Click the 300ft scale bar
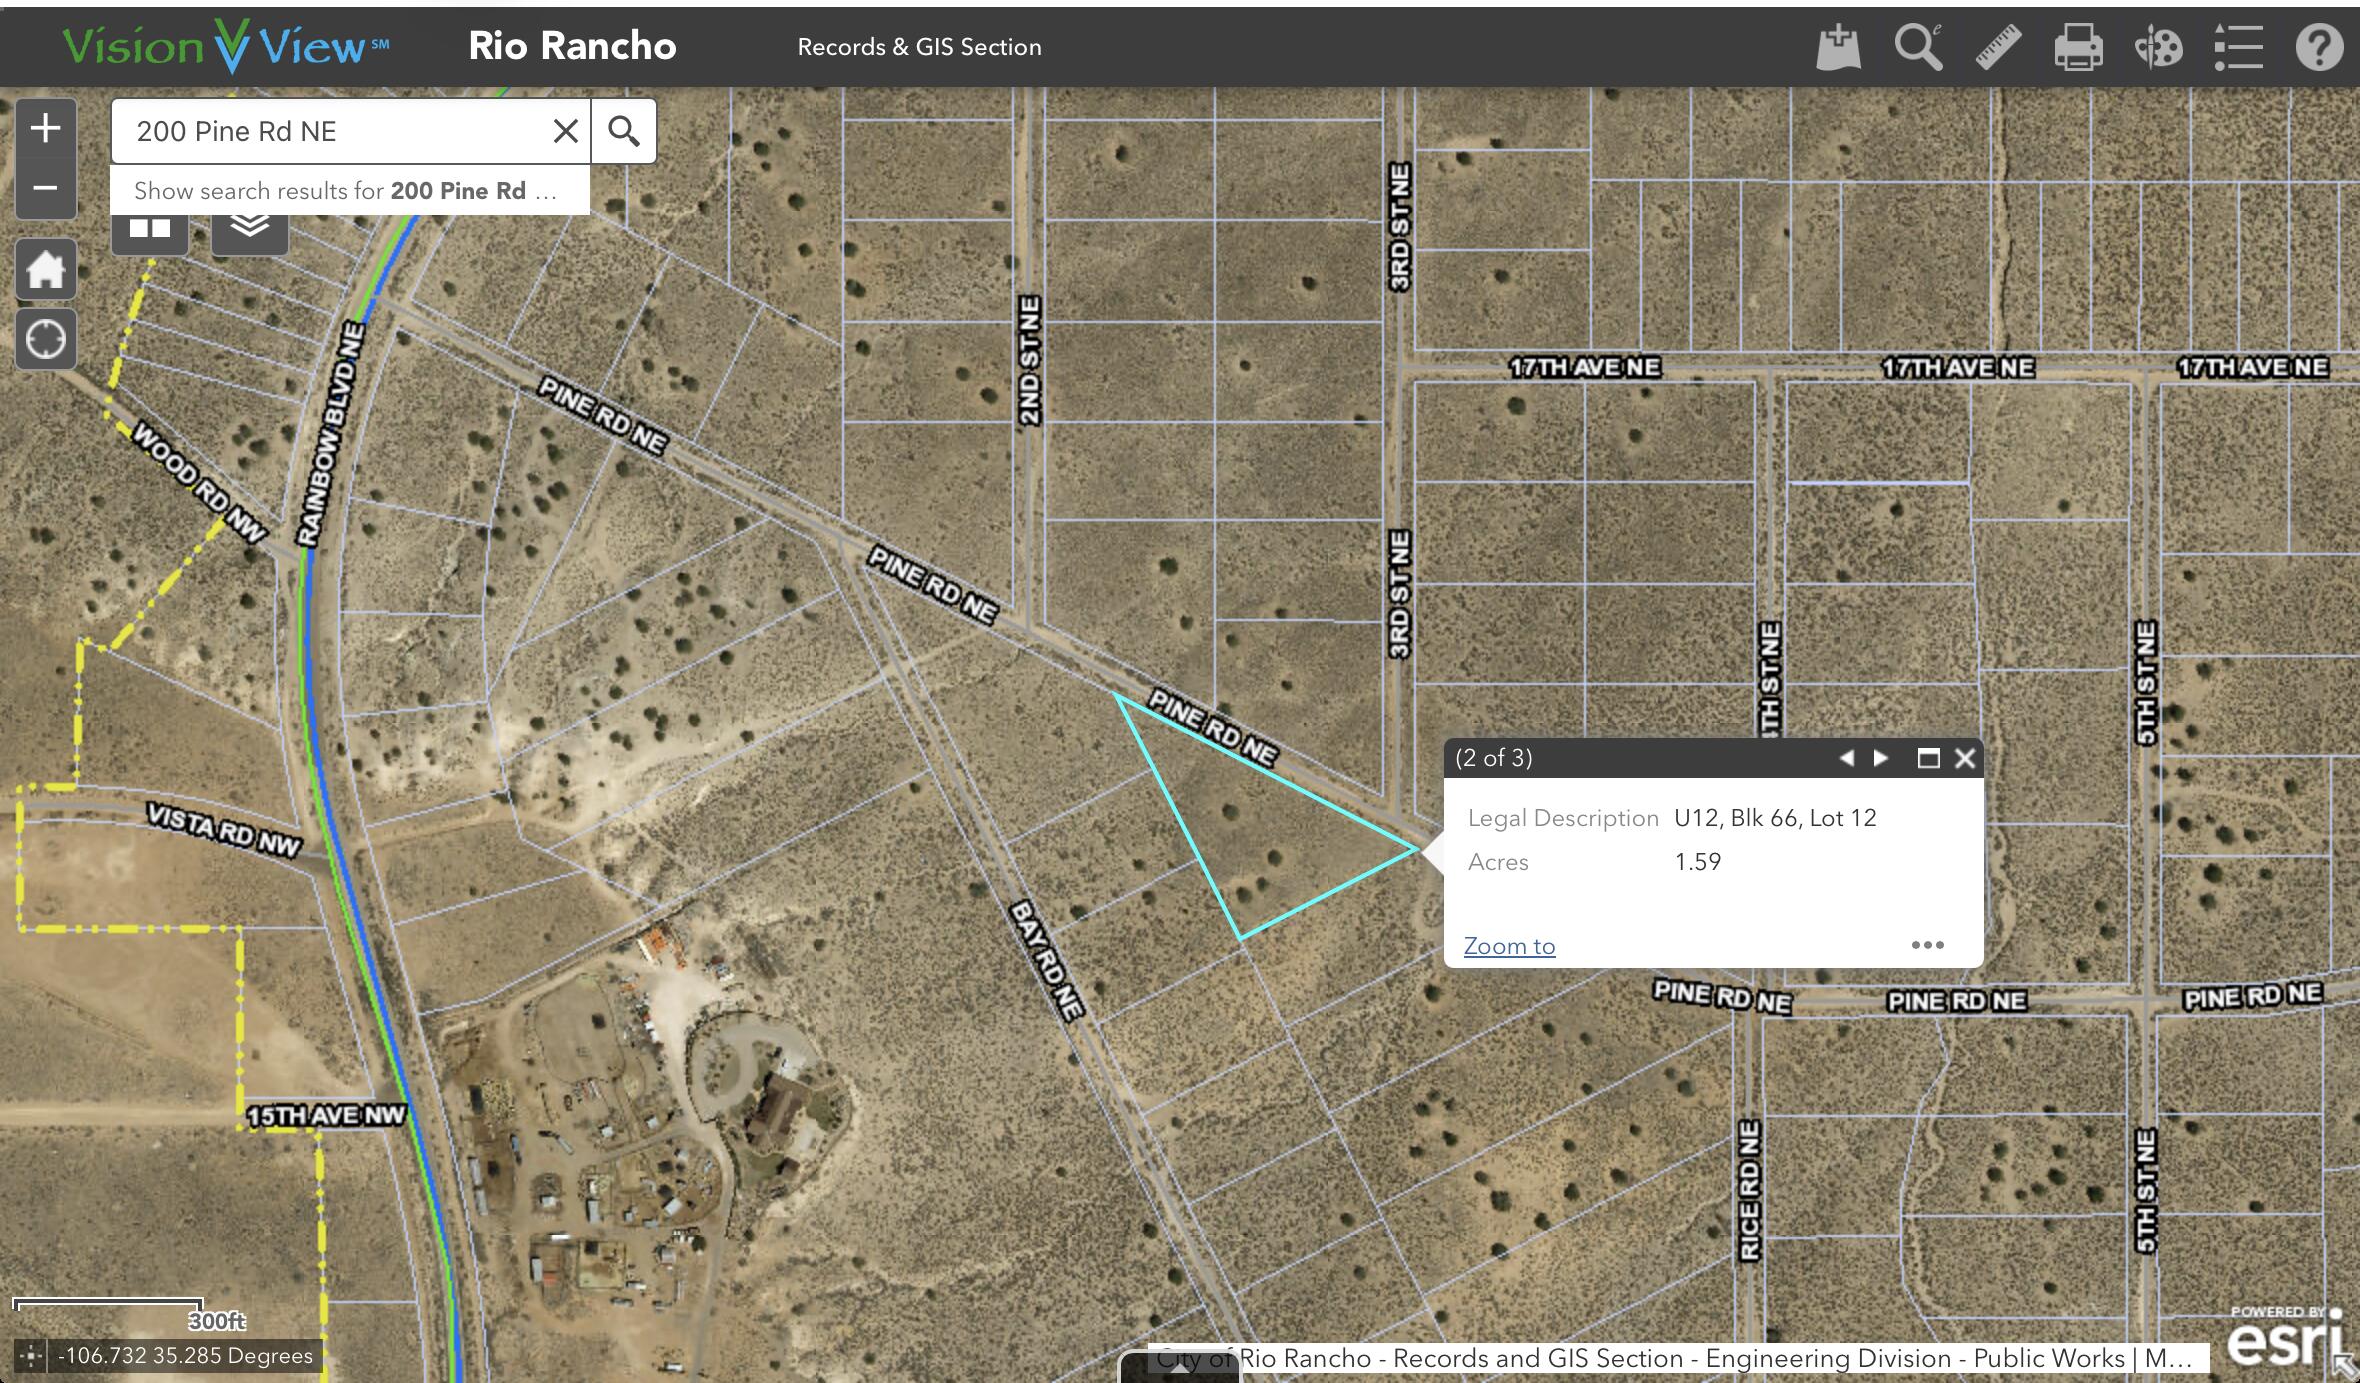This screenshot has width=2360, height=1383. [130, 1313]
